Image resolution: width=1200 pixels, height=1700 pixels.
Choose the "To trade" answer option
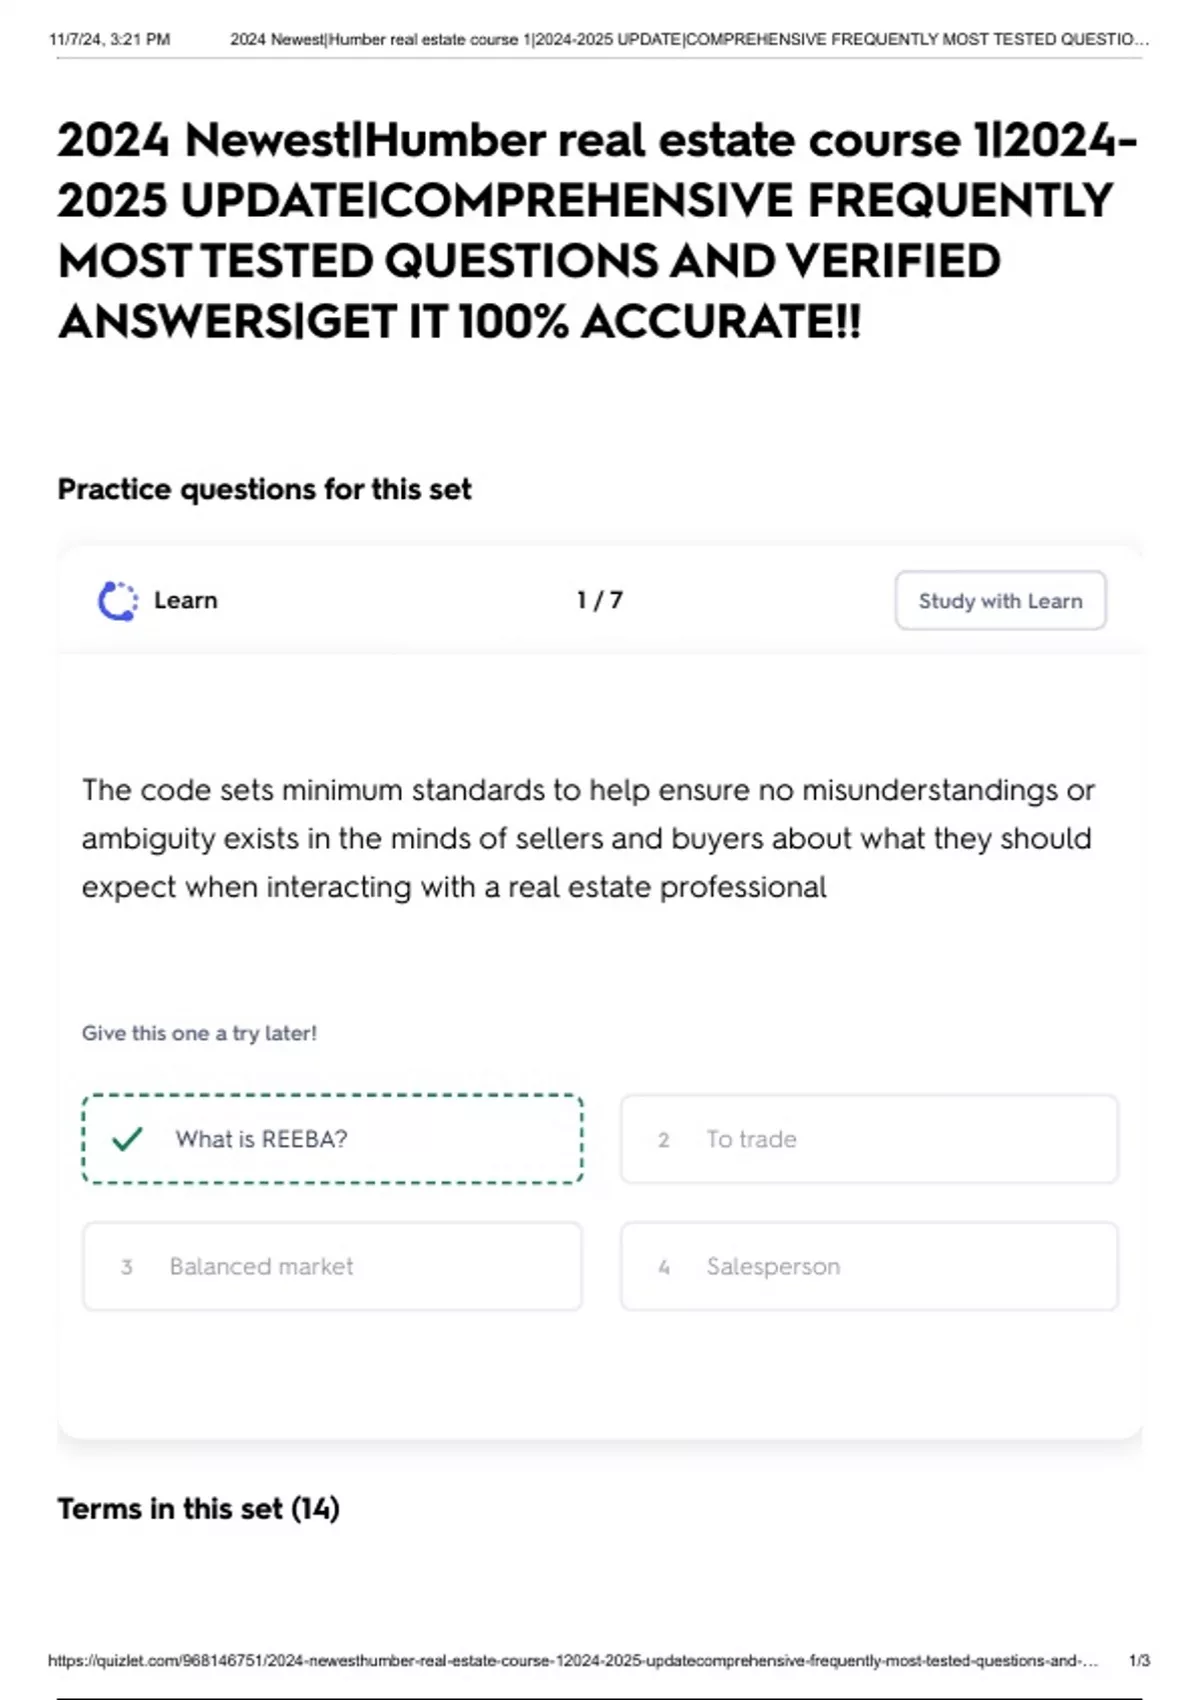tap(869, 1139)
